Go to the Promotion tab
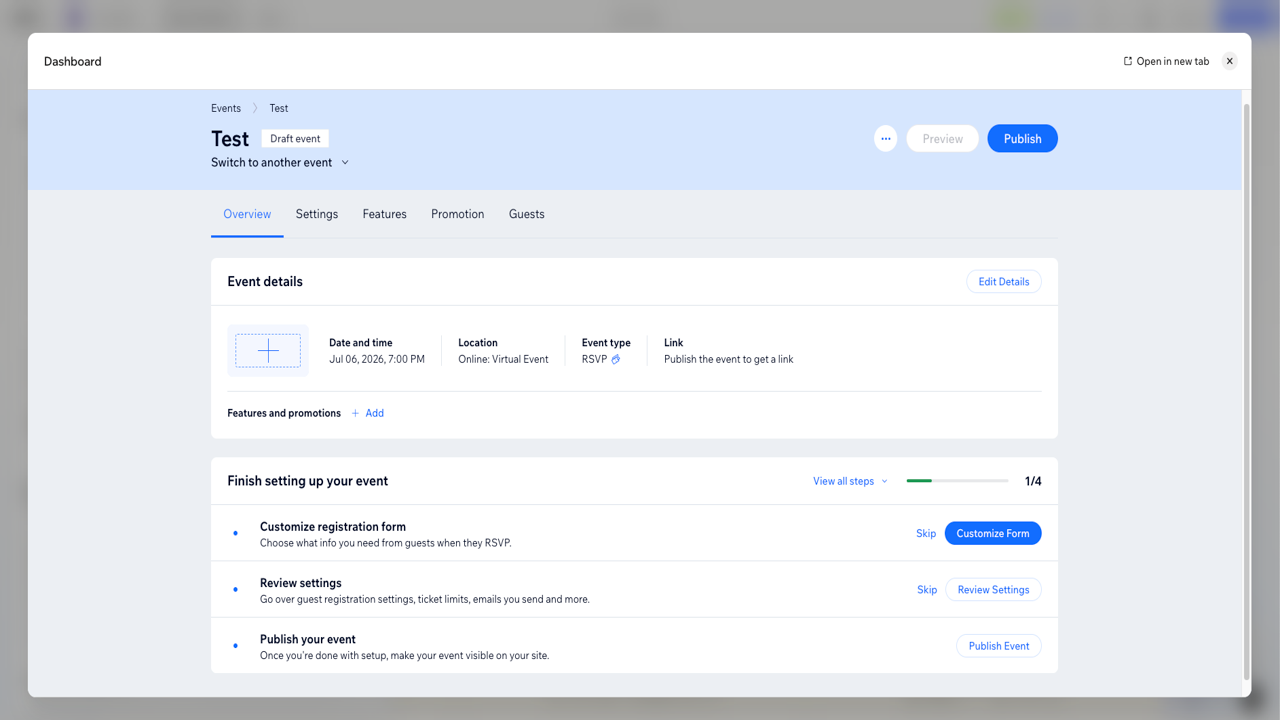The height and width of the screenshot is (720, 1280). [x=457, y=214]
